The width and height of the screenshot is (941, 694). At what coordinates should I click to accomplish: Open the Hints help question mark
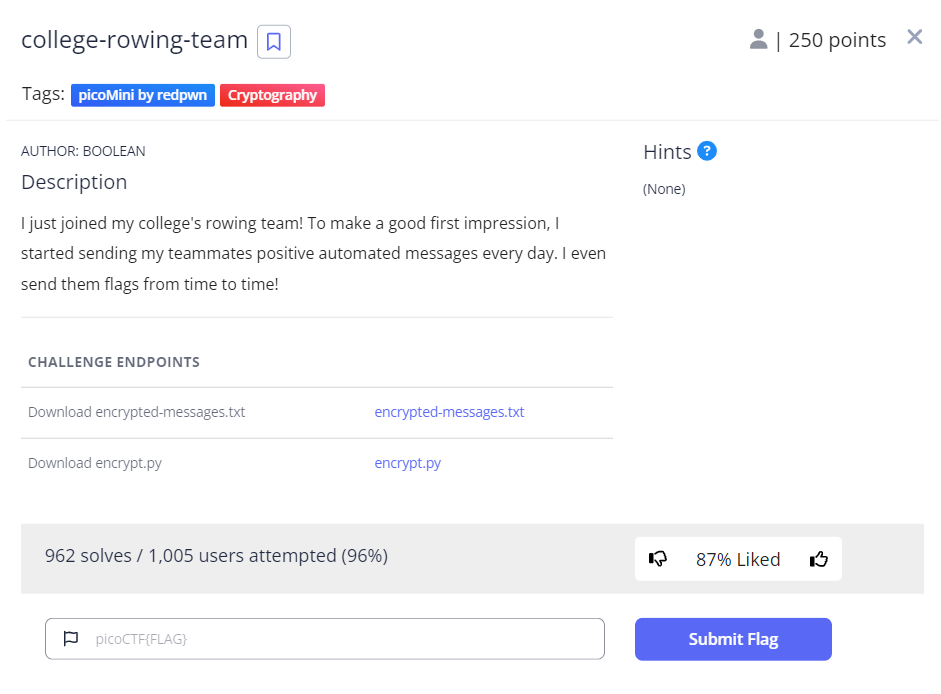coord(707,151)
